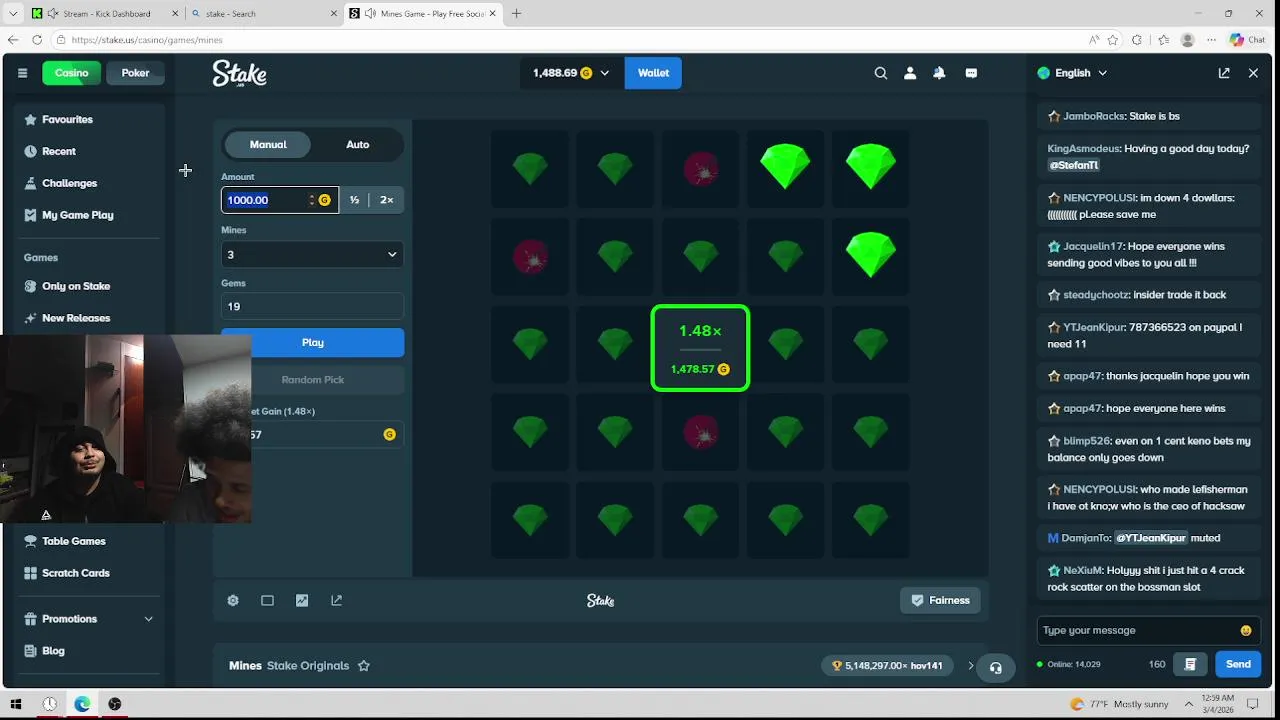The image size is (1280, 720).
Task: Open the stake - Search browser tab
Action: [x=265, y=14]
